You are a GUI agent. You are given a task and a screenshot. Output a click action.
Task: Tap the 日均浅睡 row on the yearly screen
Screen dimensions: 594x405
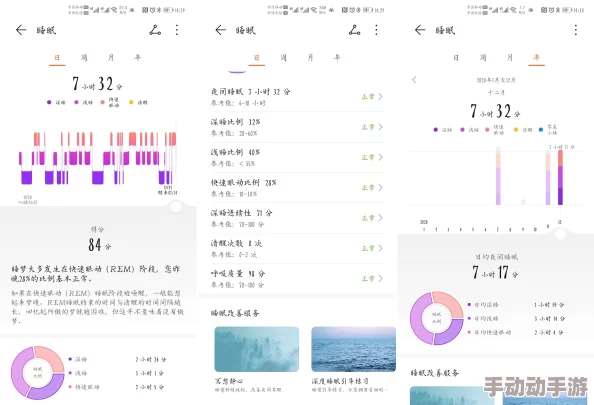[x=516, y=319]
